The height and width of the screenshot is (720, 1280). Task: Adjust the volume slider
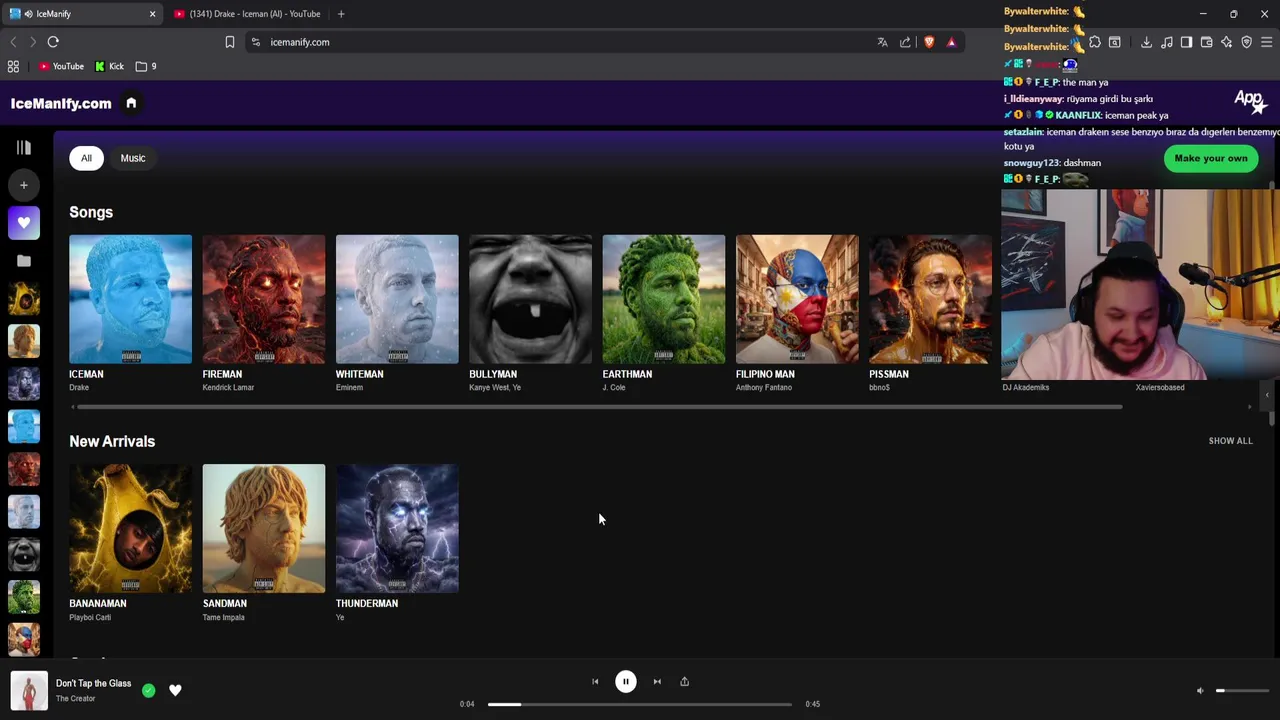click(1243, 690)
